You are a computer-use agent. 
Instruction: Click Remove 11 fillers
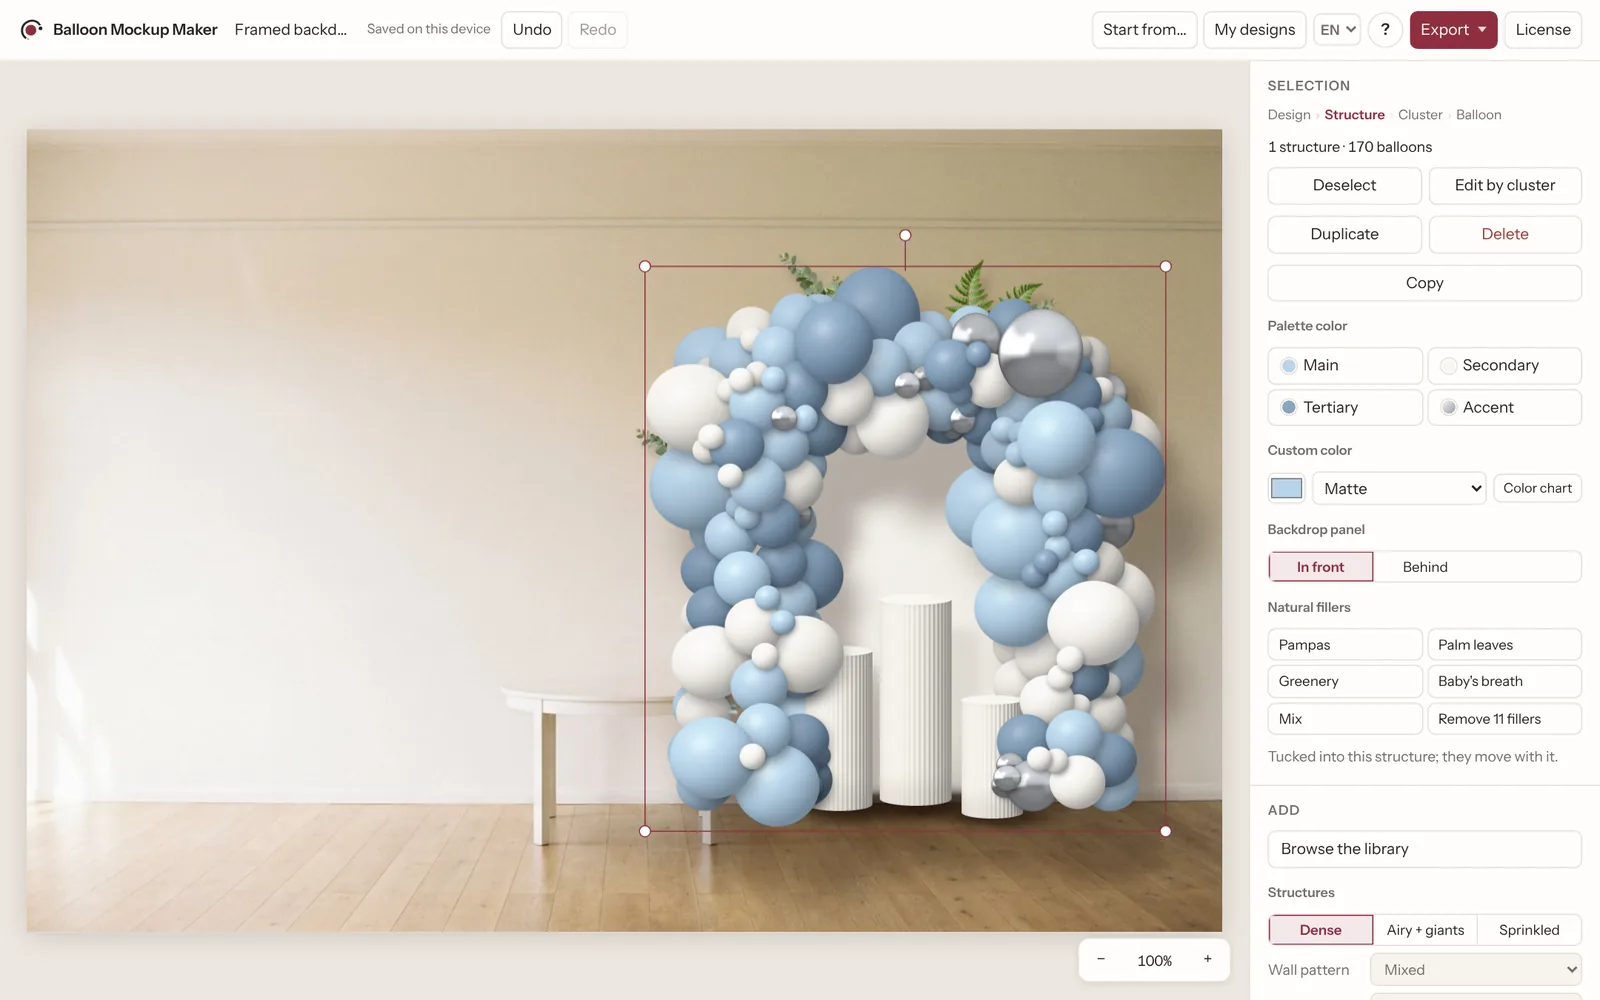(1504, 719)
